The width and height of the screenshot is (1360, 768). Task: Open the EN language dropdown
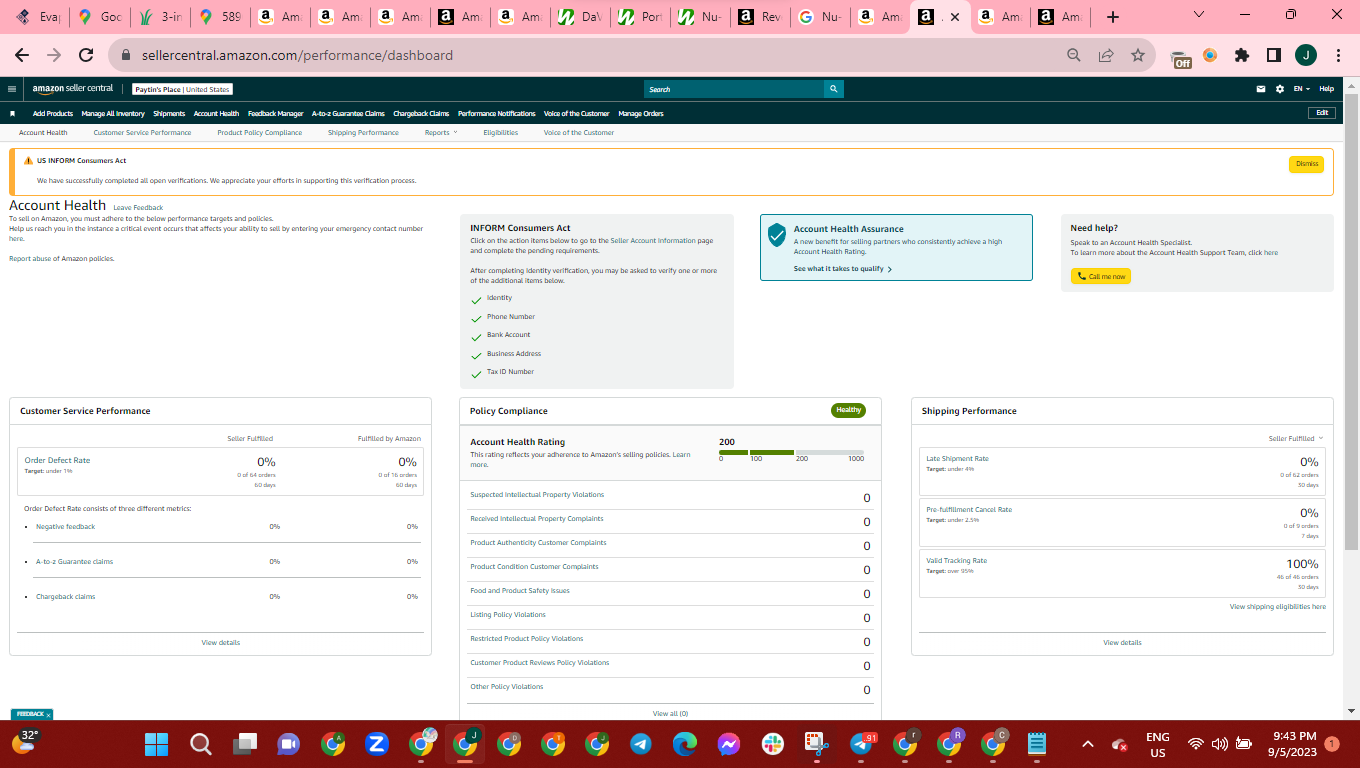(x=1301, y=89)
